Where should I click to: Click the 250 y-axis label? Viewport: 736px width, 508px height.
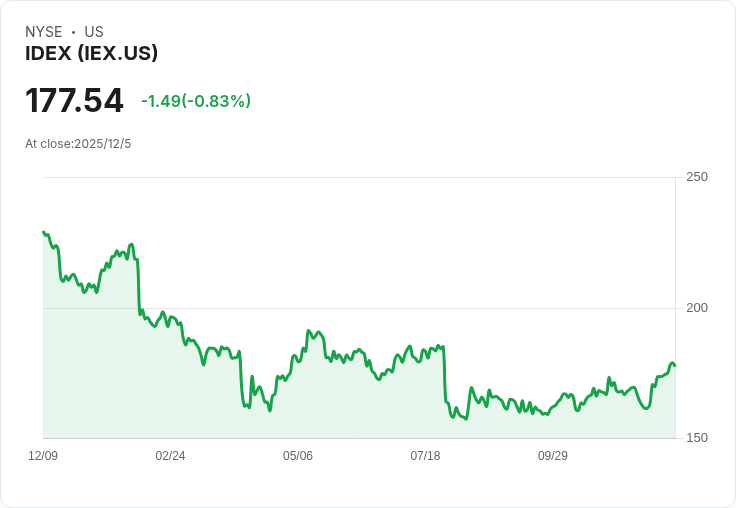pos(696,177)
